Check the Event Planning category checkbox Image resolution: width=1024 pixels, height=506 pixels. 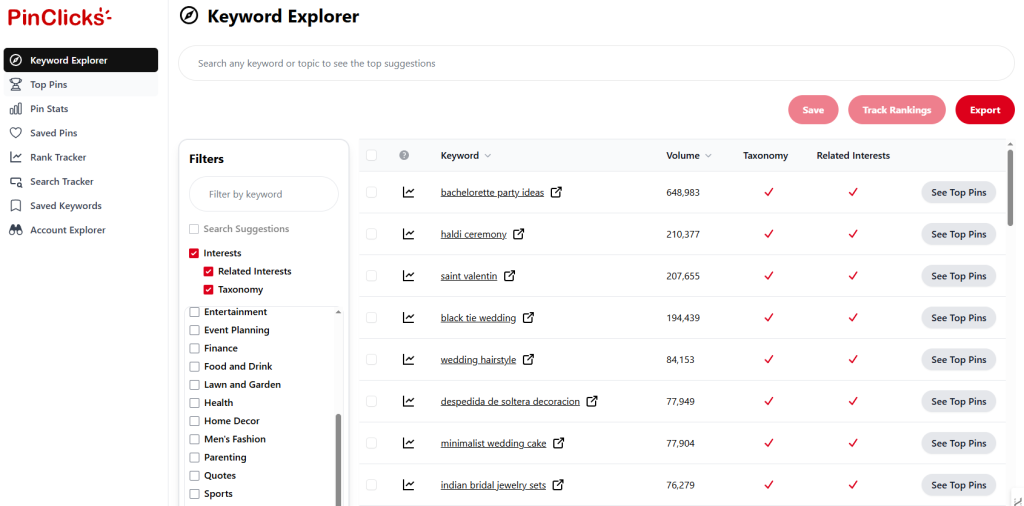[195, 330]
